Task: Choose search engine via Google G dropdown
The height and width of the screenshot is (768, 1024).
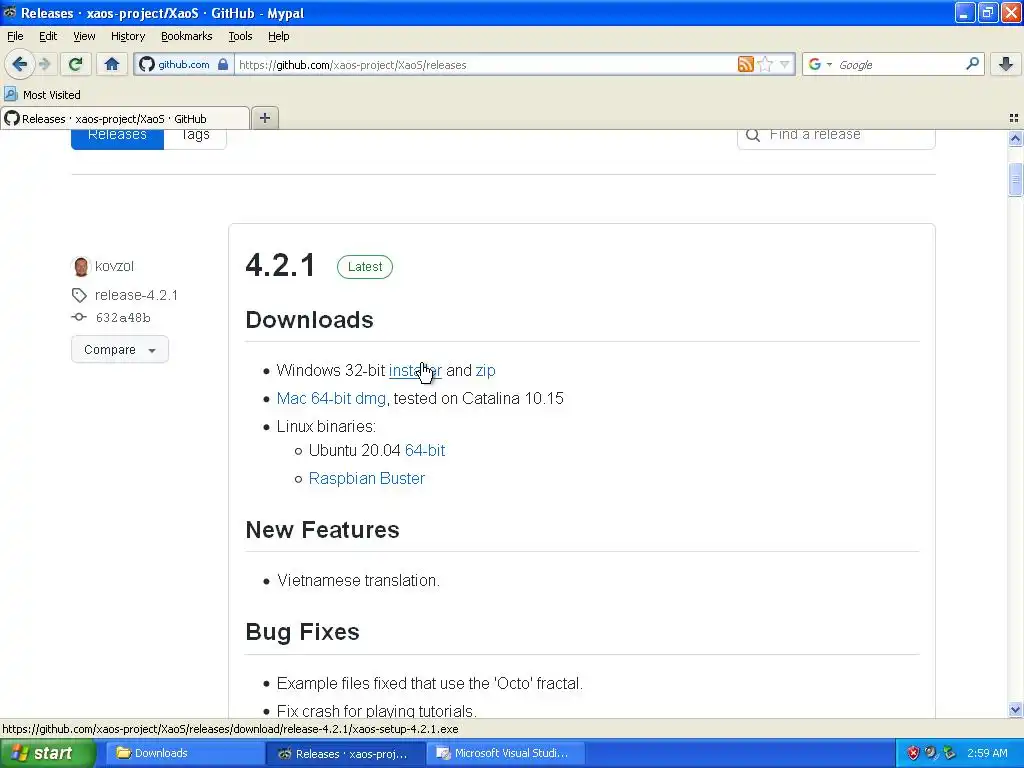Action: click(x=820, y=65)
